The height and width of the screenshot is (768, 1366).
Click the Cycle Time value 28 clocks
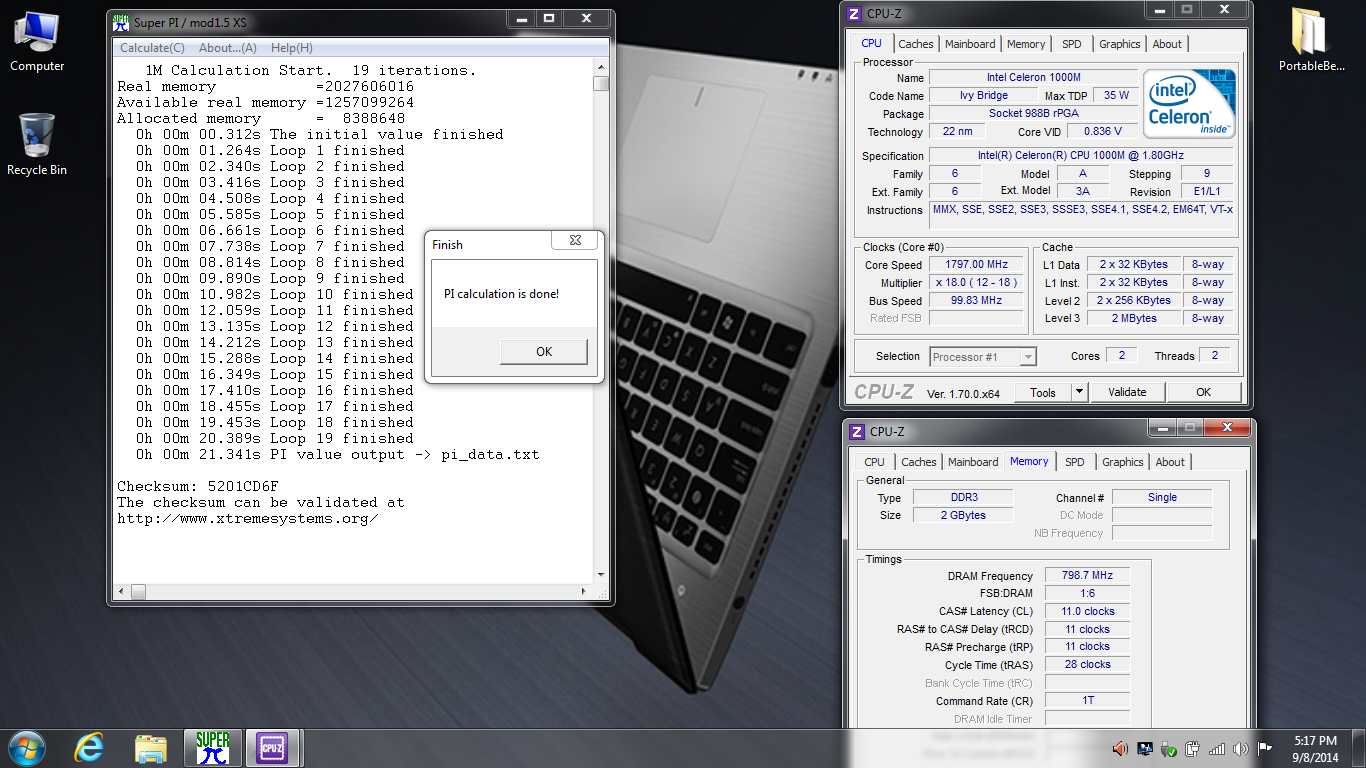pos(1087,664)
